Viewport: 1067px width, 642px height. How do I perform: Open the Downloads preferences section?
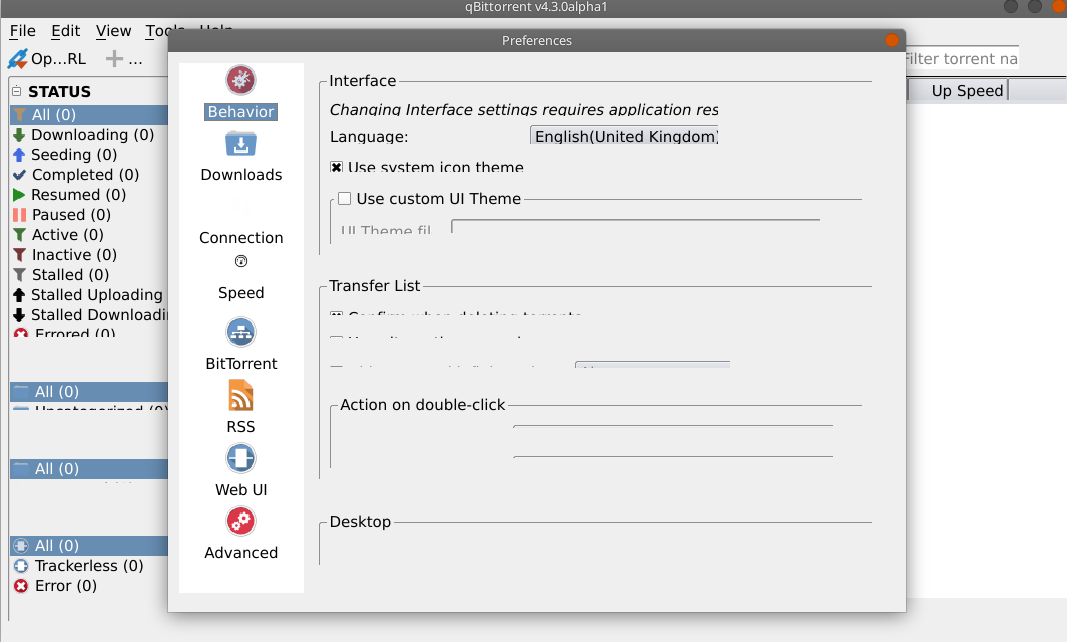(241, 157)
